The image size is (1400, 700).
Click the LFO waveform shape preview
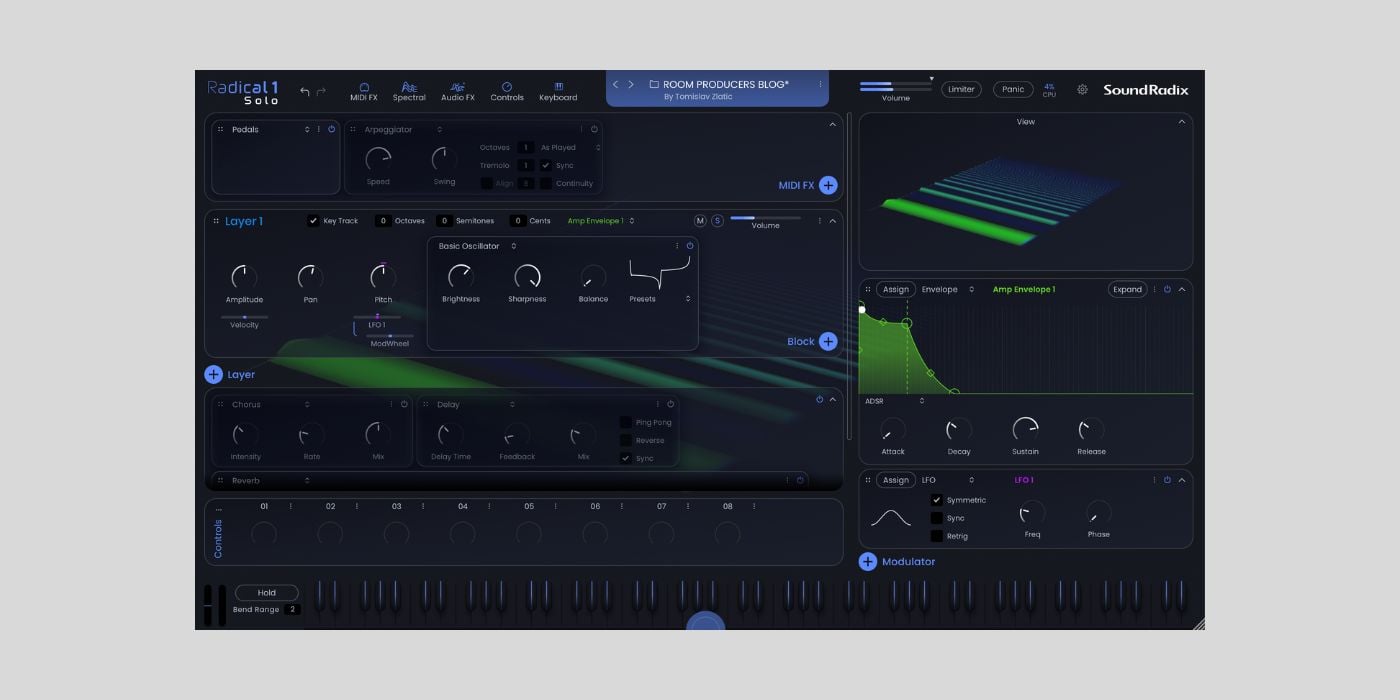(x=890, y=518)
